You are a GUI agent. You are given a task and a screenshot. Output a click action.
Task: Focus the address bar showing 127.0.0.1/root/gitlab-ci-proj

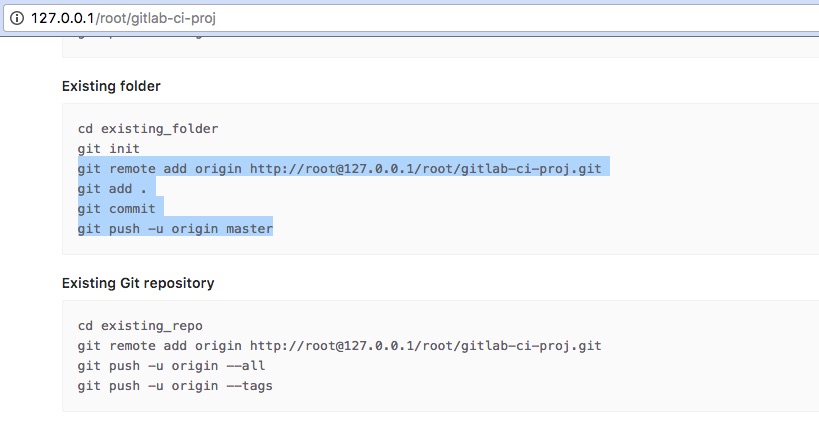point(412,18)
